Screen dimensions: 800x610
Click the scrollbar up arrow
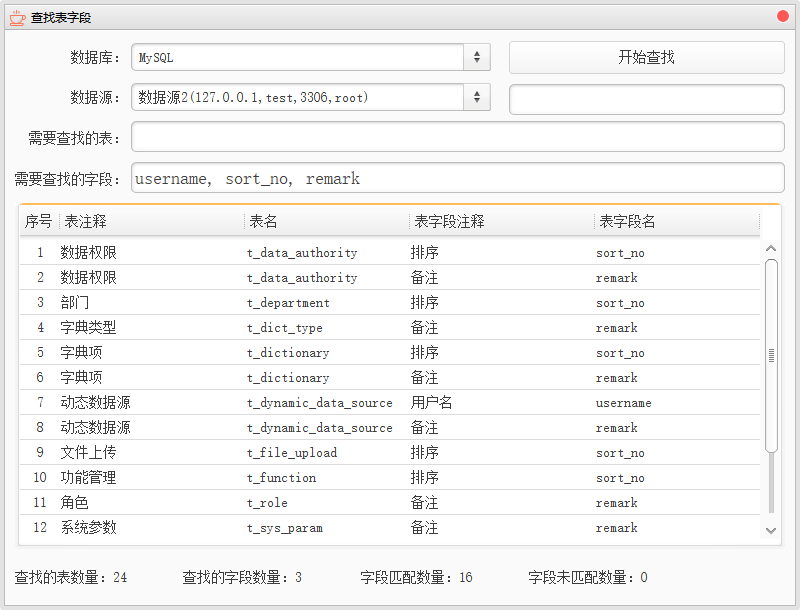[771, 248]
